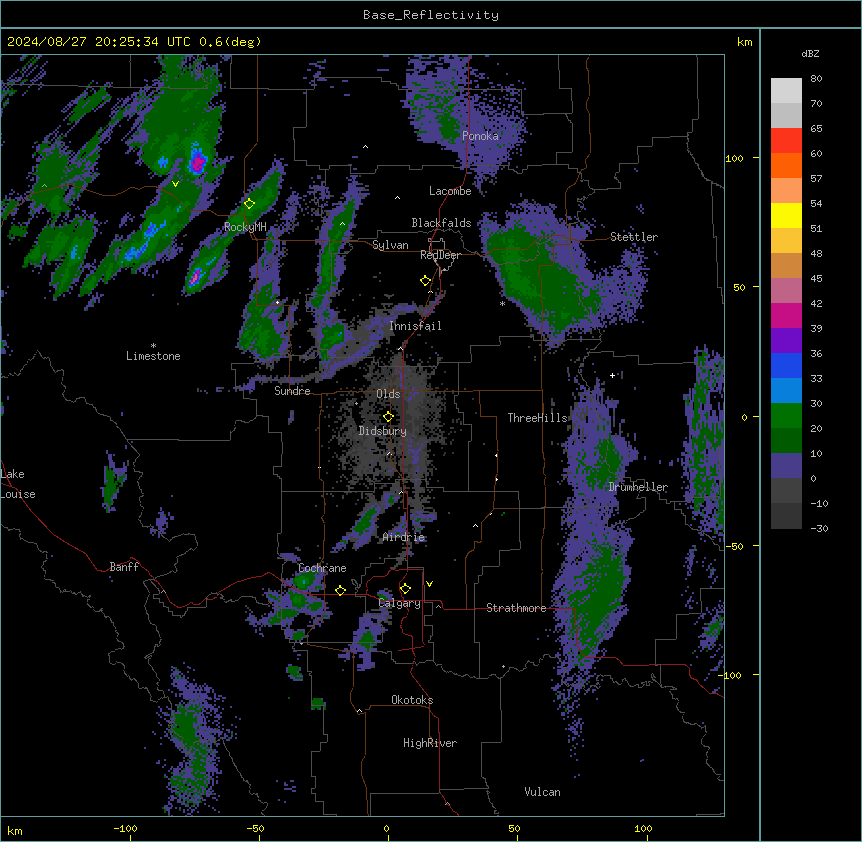862x842 pixels.
Task: Click the RockyMH label
Action: 245,227
